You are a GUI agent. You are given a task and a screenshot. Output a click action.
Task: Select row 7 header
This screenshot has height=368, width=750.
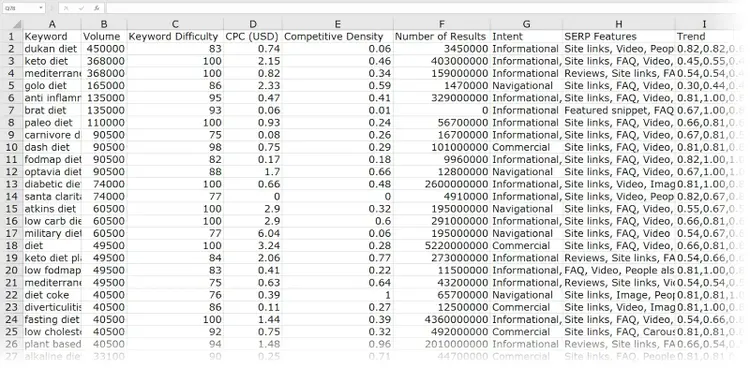pos(11,110)
